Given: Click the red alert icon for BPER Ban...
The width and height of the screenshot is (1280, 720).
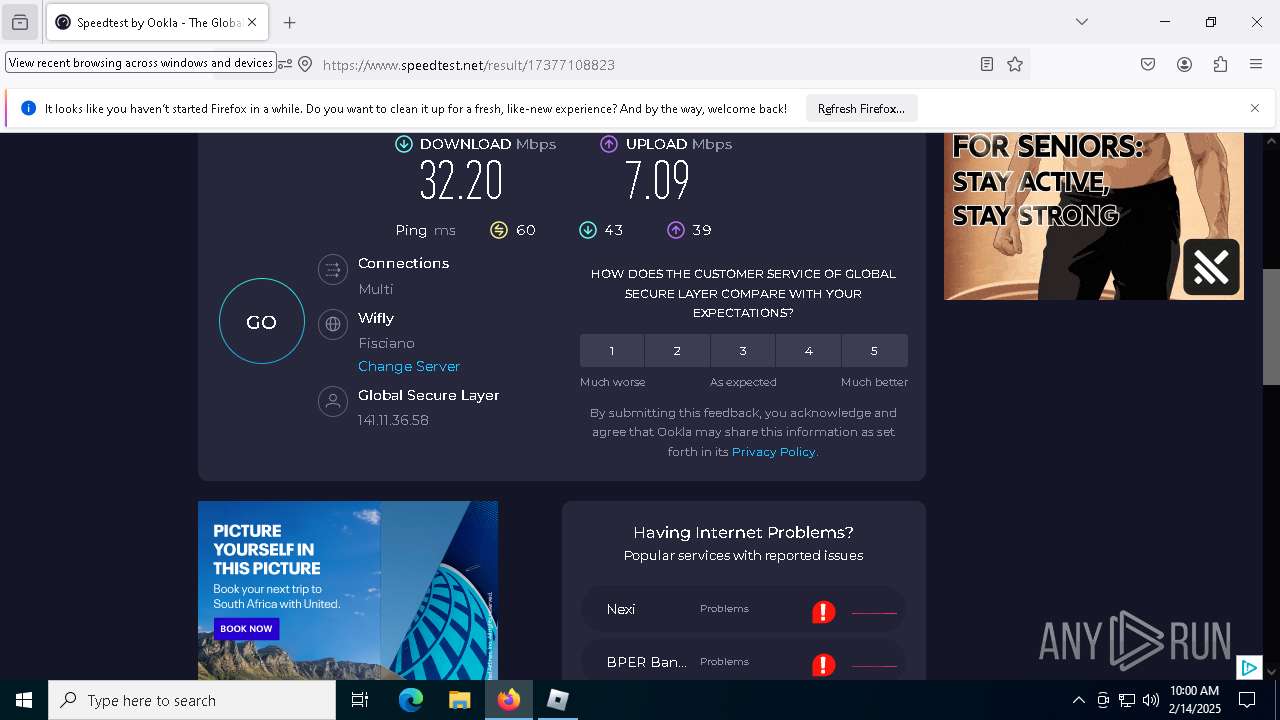Looking at the screenshot, I should (x=823, y=665).
